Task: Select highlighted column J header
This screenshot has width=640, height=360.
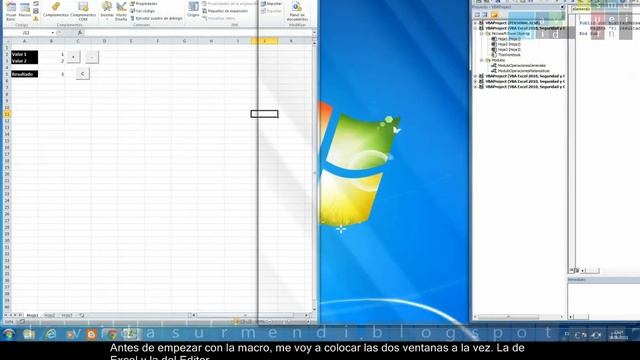Action: pos(264,41)
